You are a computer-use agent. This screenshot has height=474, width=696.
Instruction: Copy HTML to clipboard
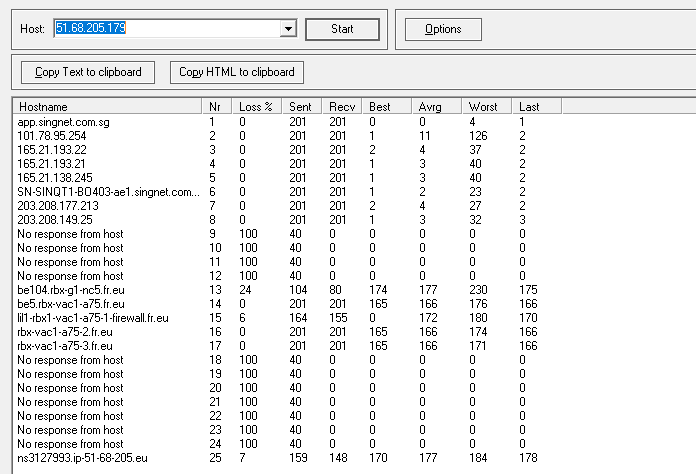tap(236, 72)
